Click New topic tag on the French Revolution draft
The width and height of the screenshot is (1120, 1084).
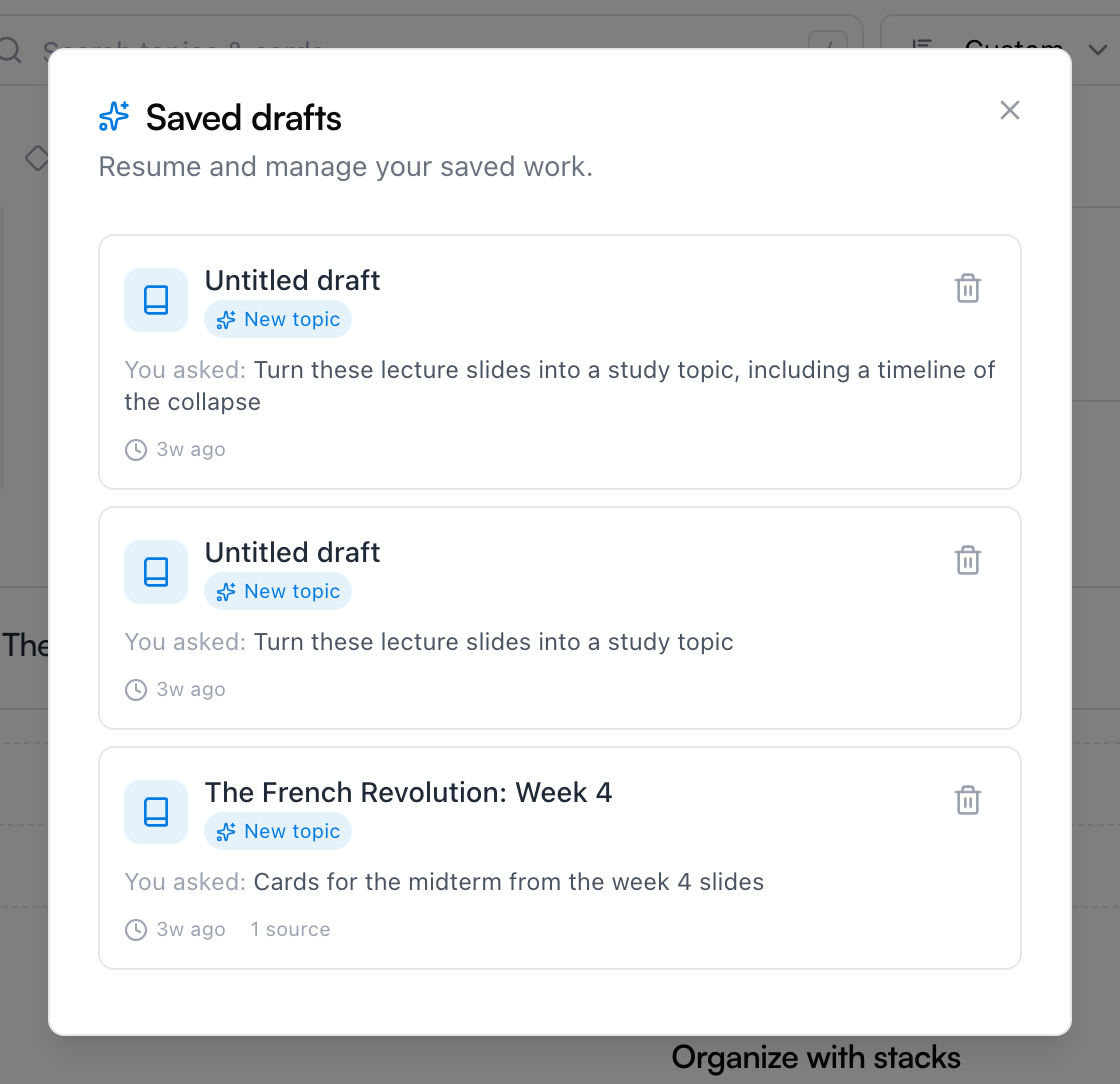click(278, 831)
